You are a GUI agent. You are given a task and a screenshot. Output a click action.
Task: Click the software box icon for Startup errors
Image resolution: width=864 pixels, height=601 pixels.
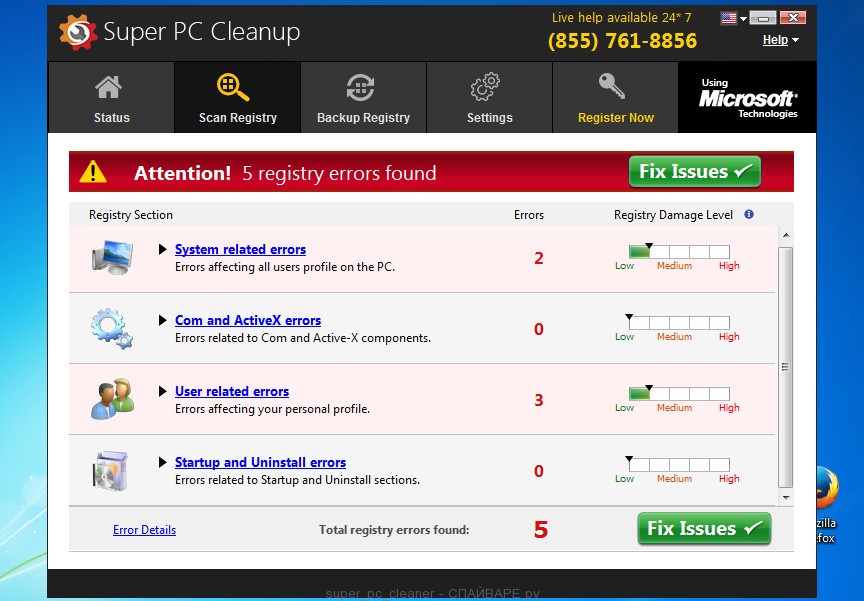110,470
